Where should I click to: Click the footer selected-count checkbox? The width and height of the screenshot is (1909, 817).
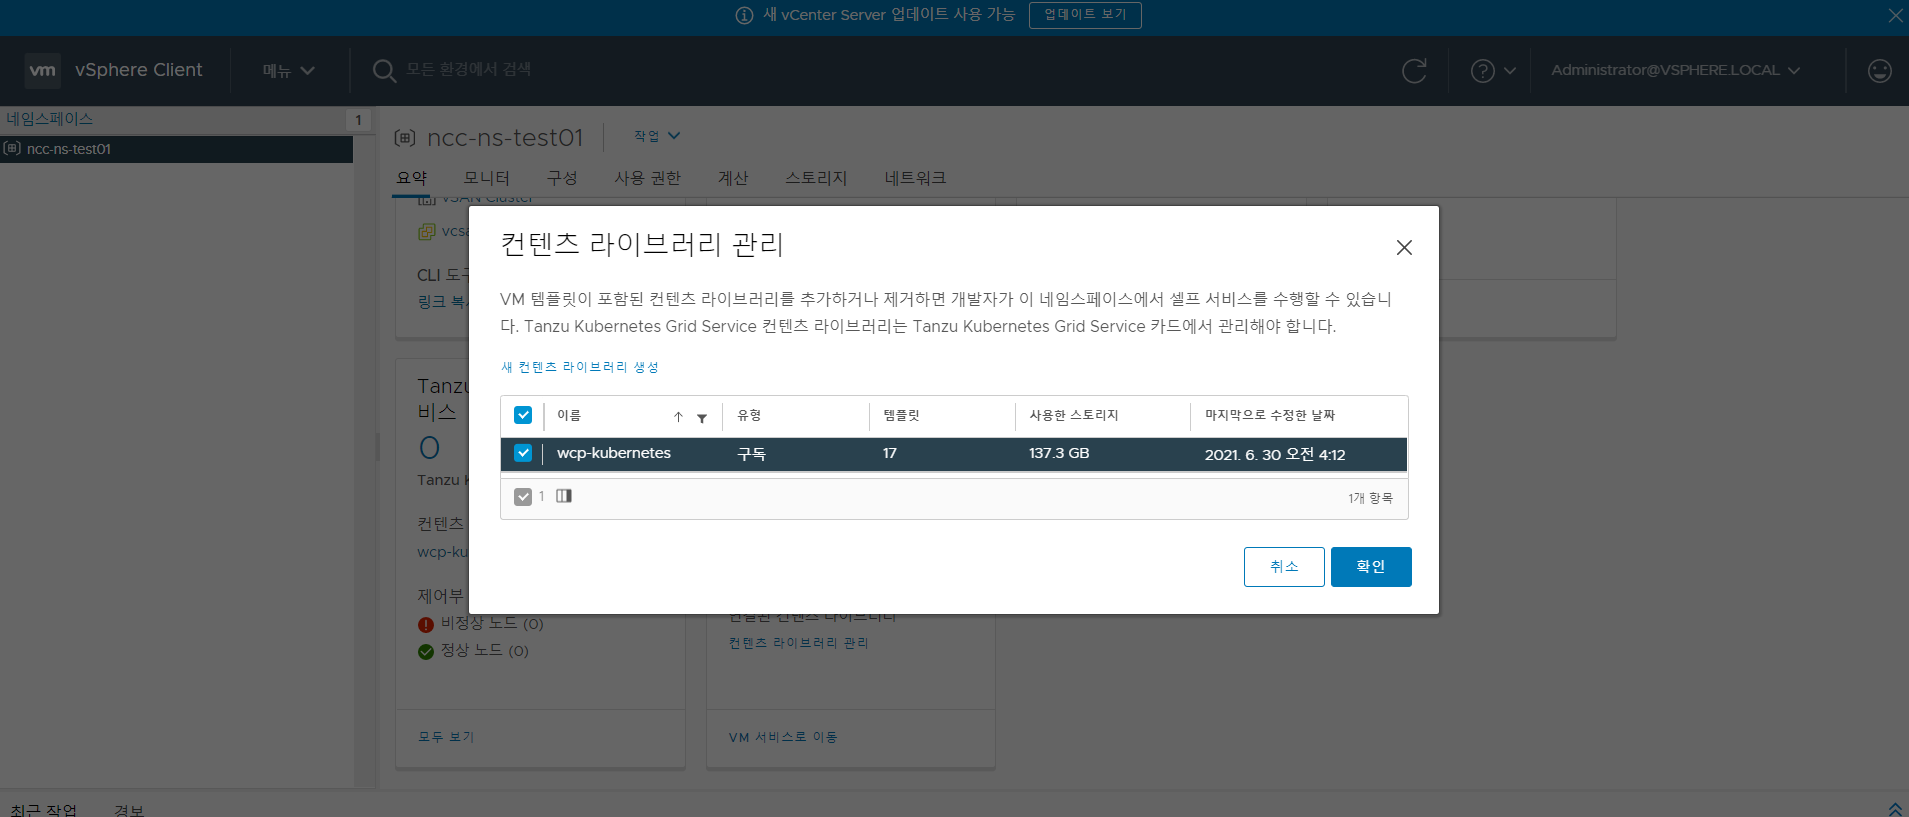(523, 497)
